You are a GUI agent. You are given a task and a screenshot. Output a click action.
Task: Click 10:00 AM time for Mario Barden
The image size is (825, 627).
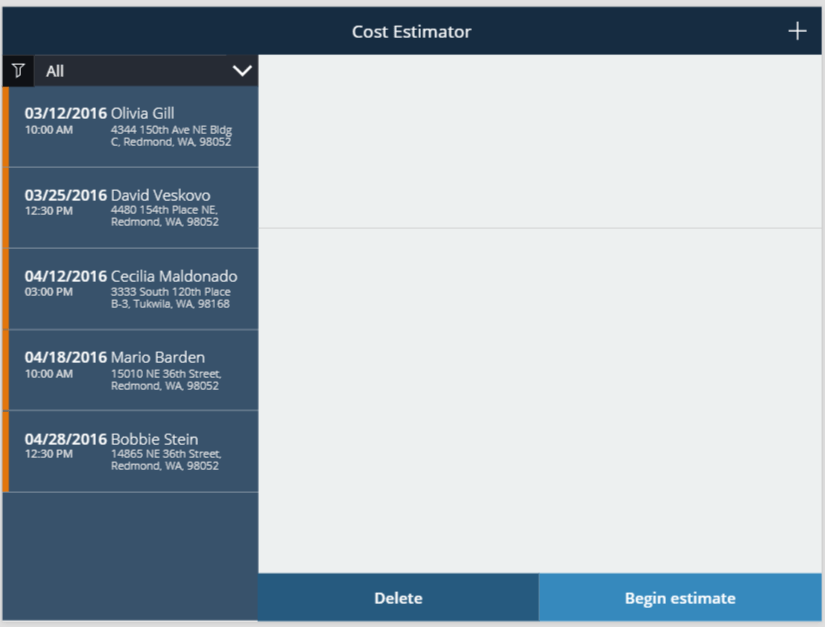tap(48, 373)
